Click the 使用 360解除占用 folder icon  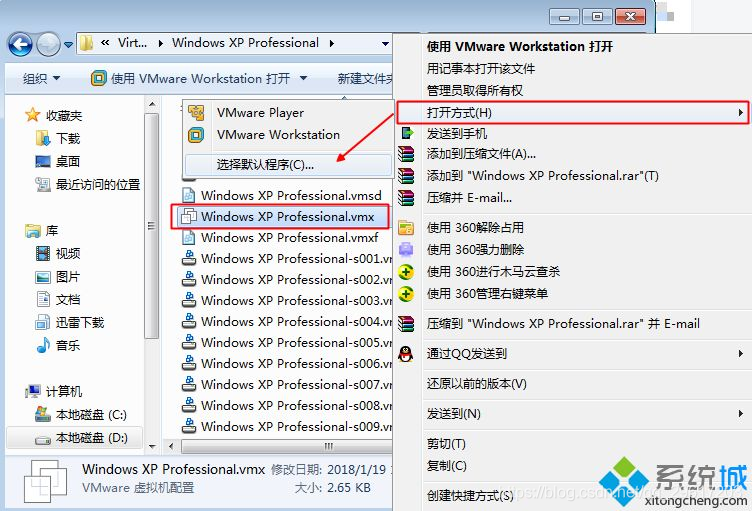tap(406, 227)
